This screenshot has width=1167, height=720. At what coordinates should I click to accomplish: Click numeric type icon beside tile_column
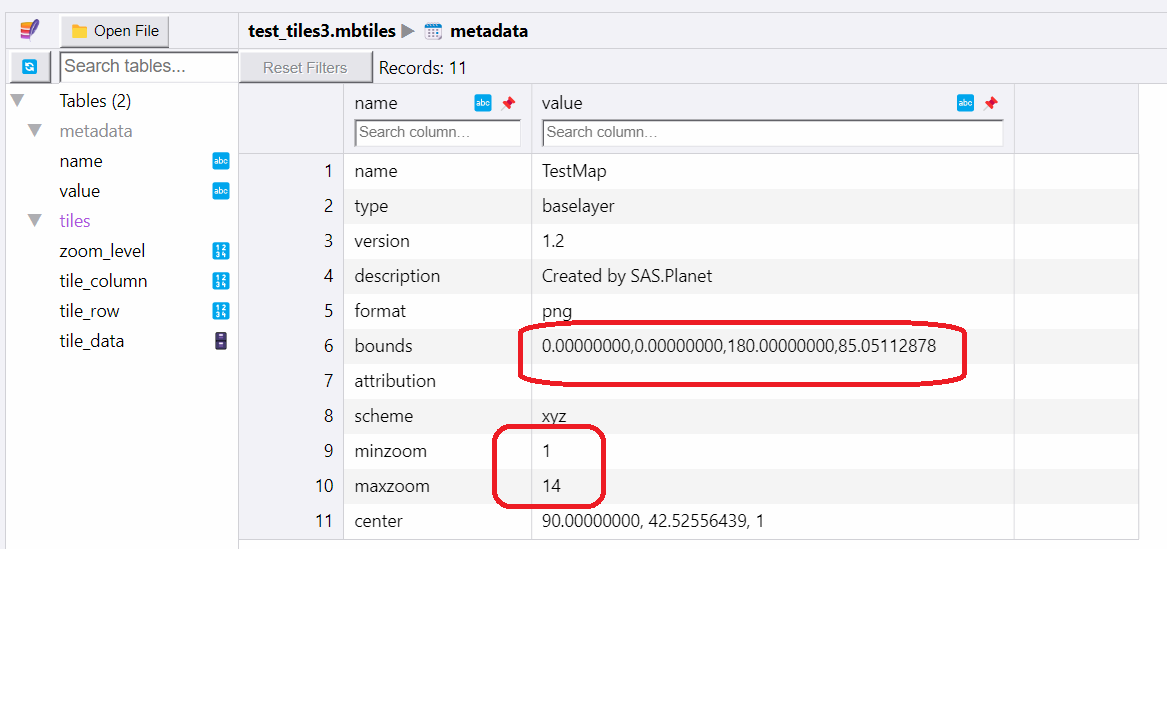pyautogui.click(x=221, y=281)
